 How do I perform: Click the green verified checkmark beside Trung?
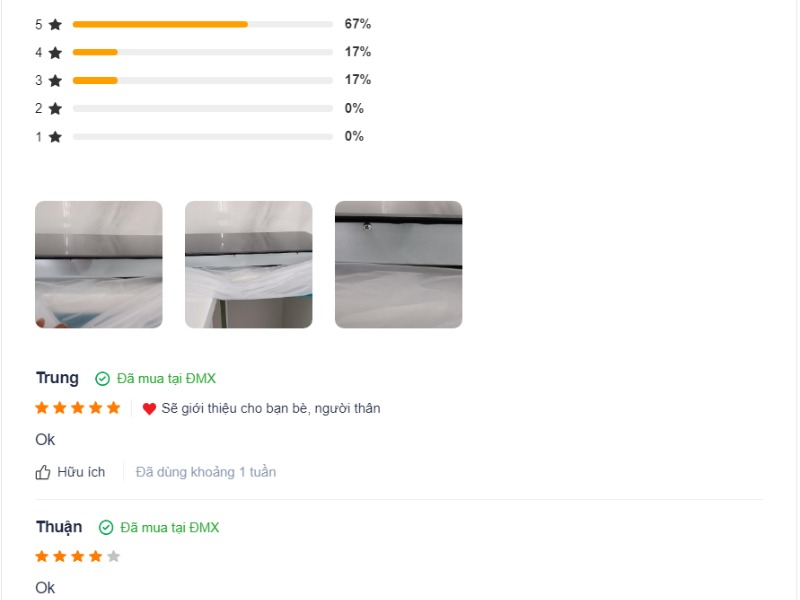pyautogui.click(x=103, y=379)
